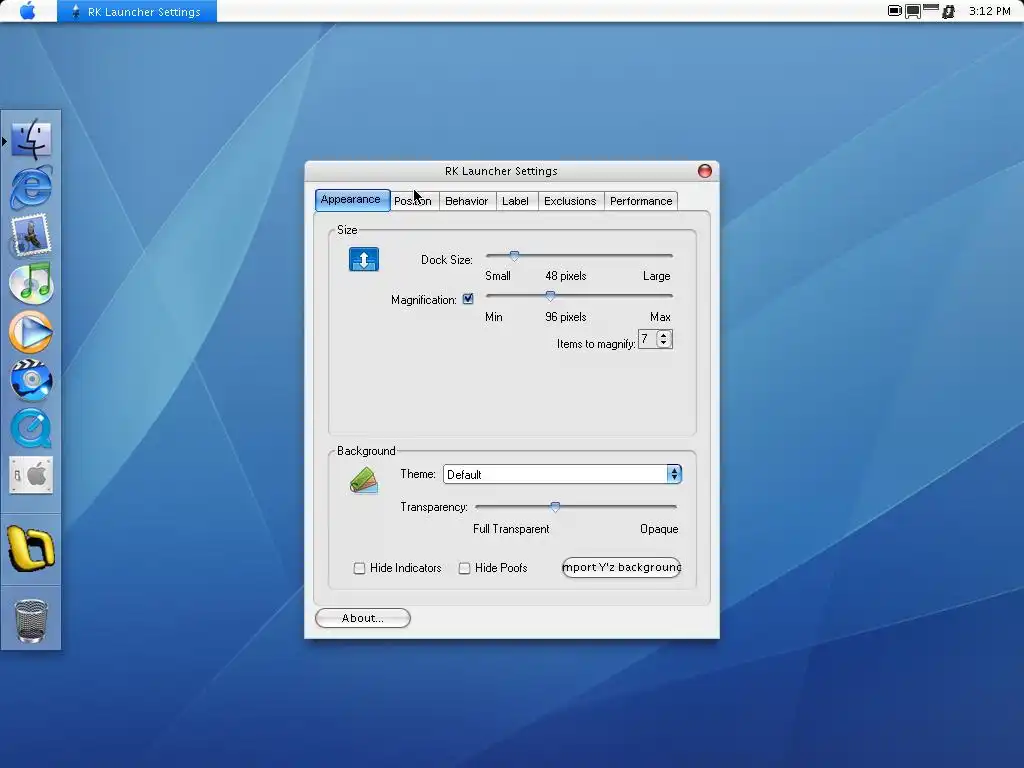Open System Preferences apple switch icon

31,475
